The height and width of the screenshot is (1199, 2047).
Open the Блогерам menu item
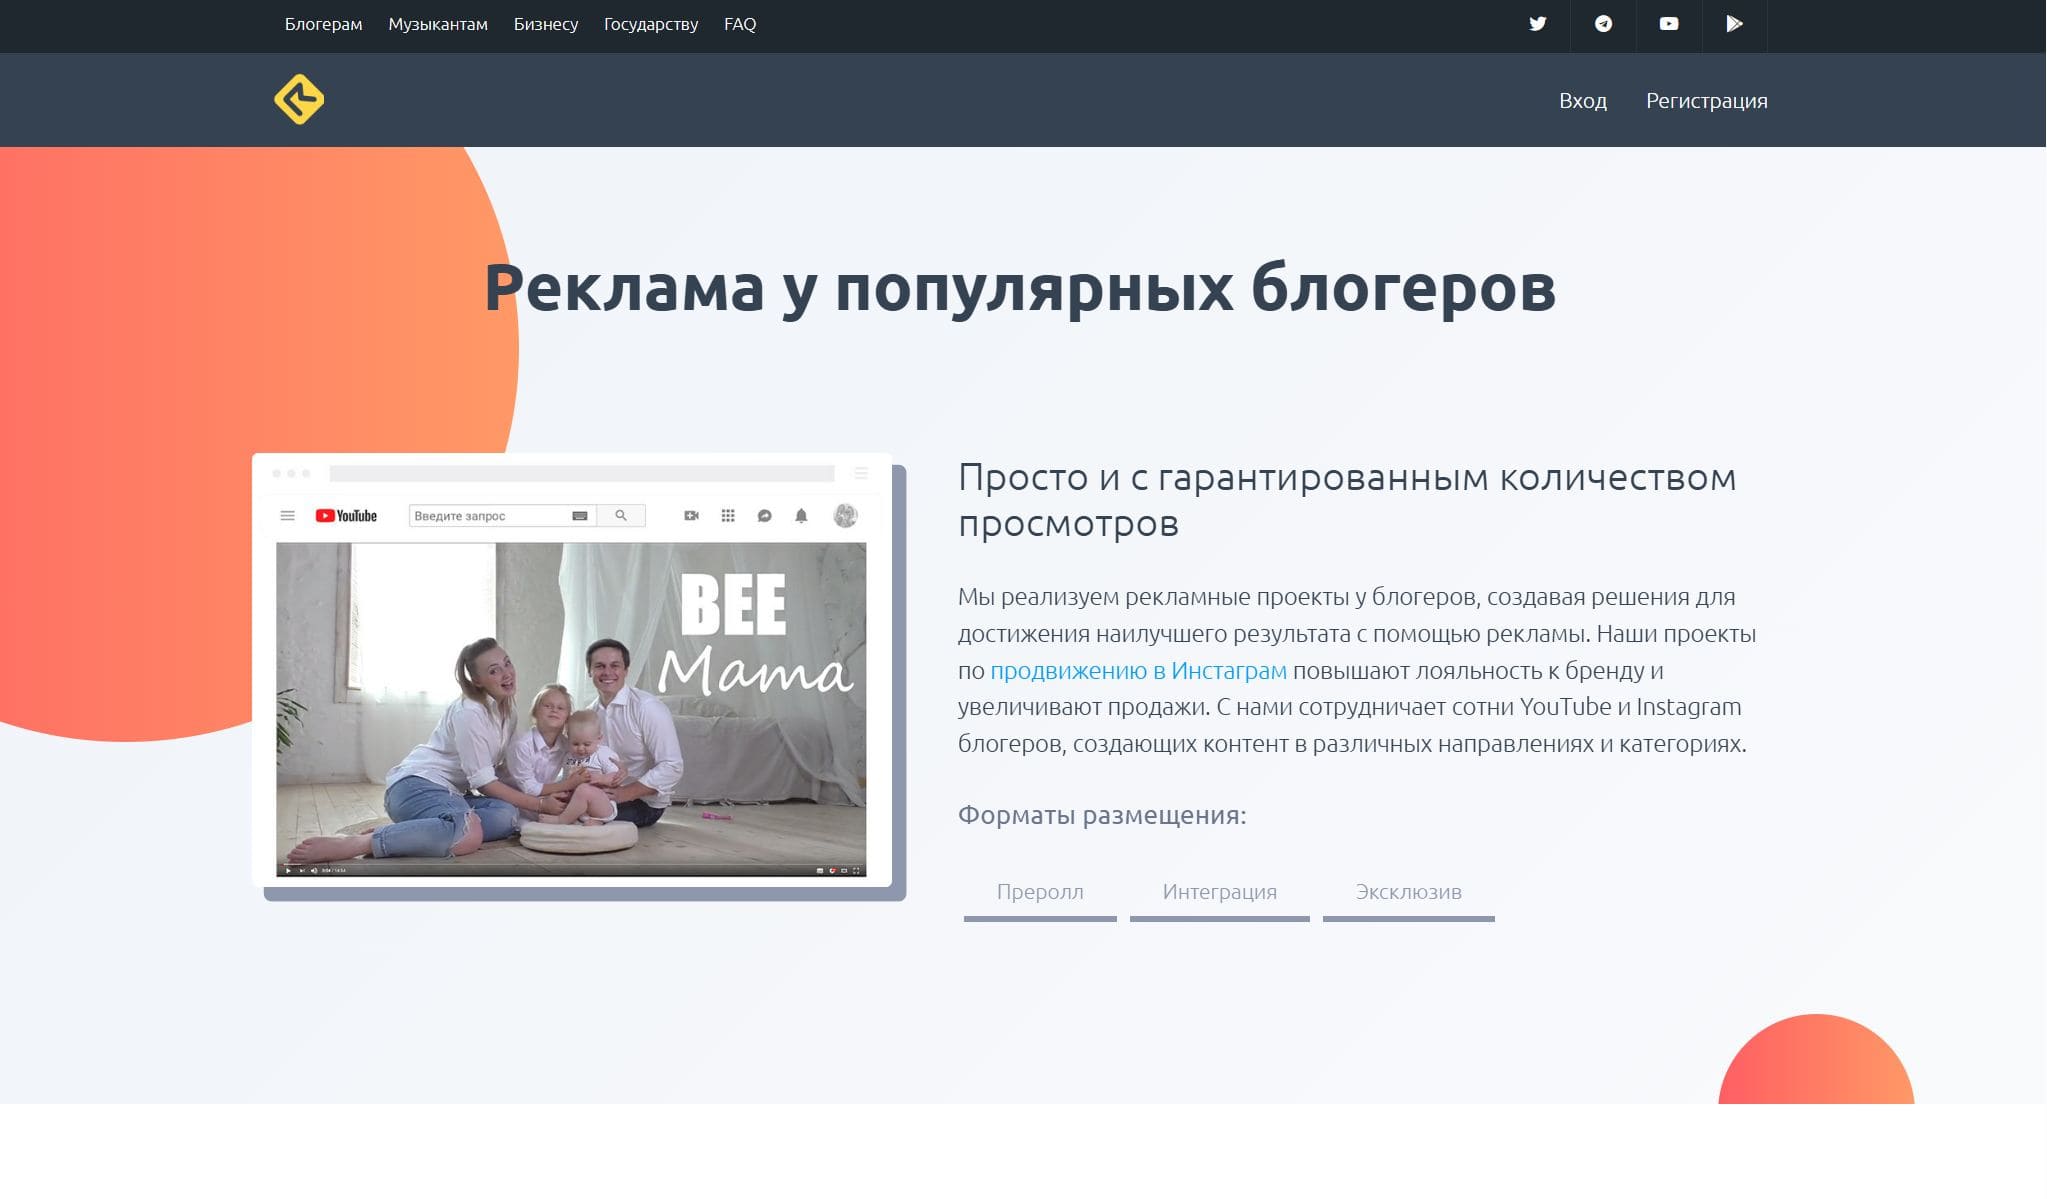pos(323,24)
